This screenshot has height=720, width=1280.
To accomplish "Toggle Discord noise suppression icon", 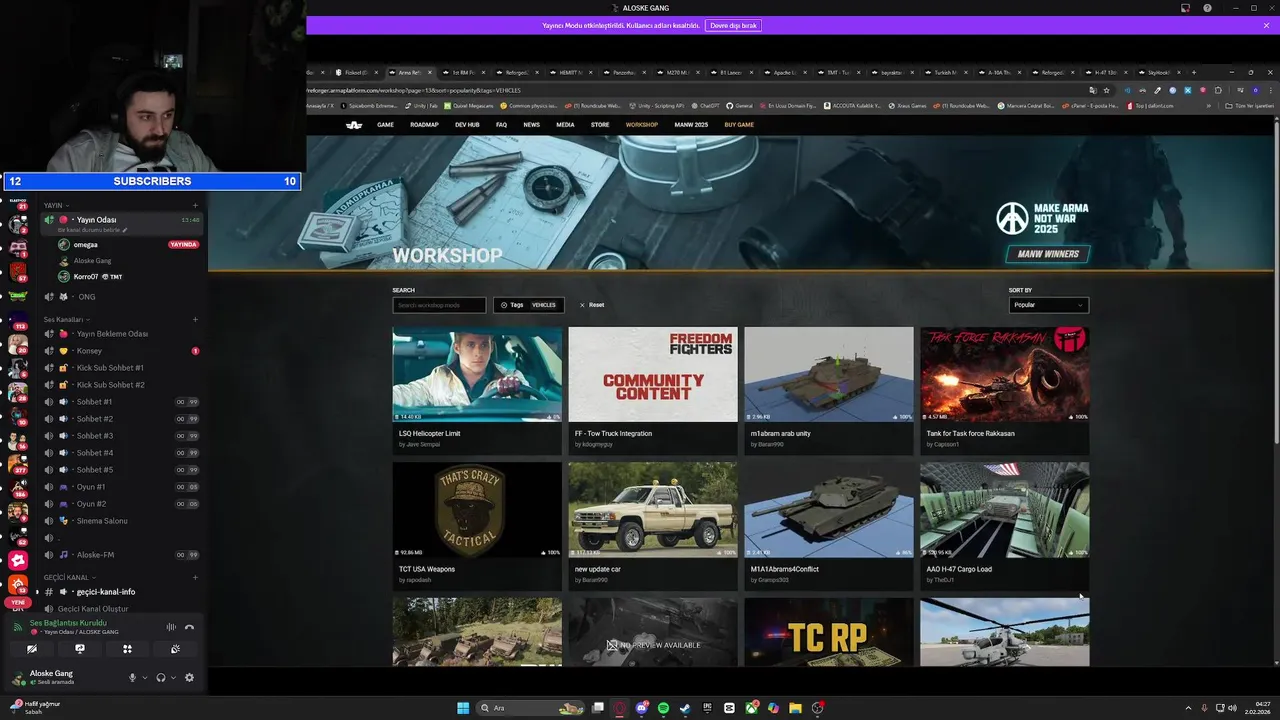I will point(171,627).
